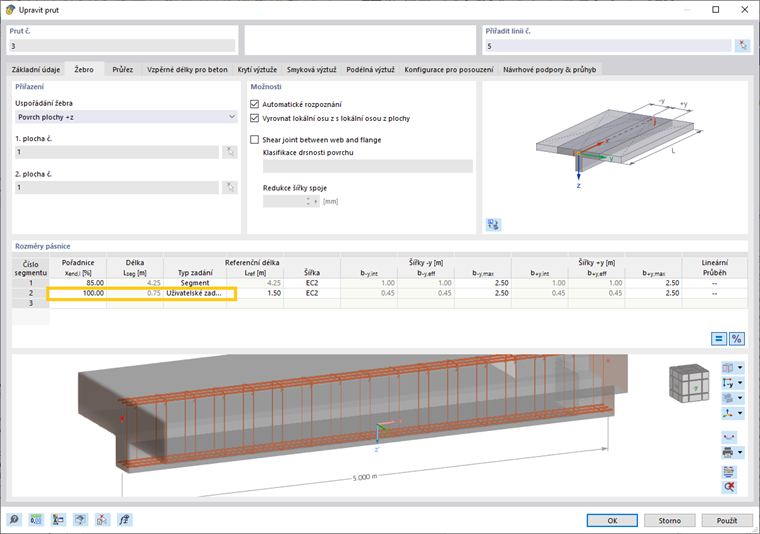Viewport: 760px width, 534px height.
Task: Close the Upravit prut dialog
Action: [744, 10]
